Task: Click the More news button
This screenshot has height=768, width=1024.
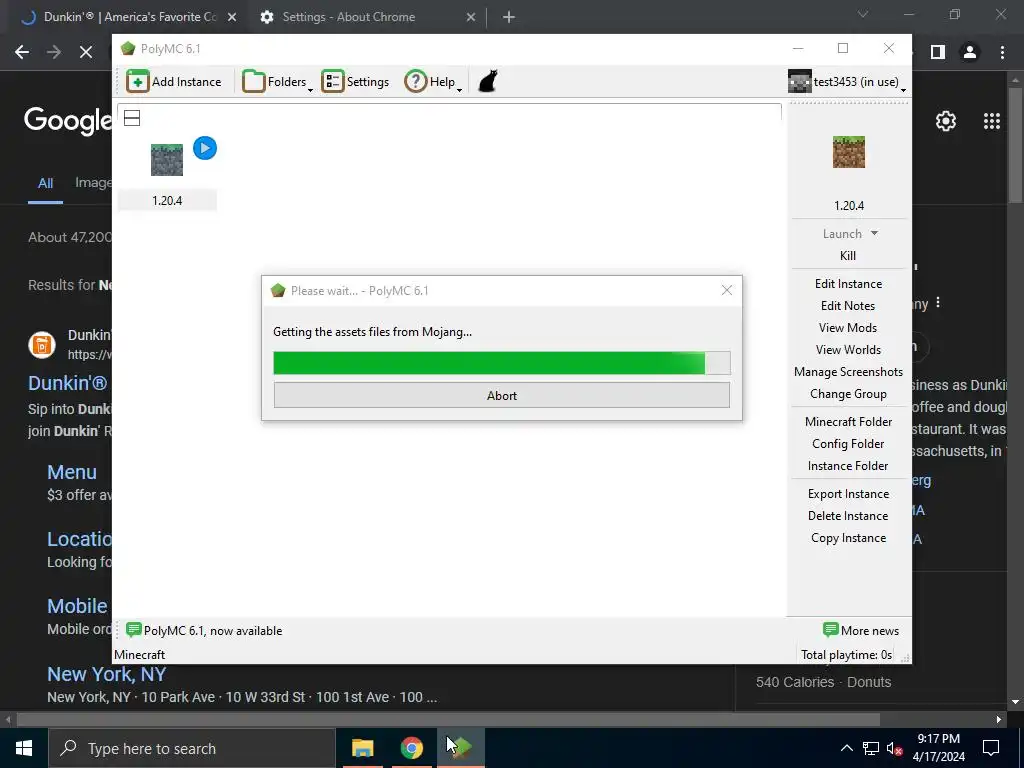Action: click(x=861, y=630)
